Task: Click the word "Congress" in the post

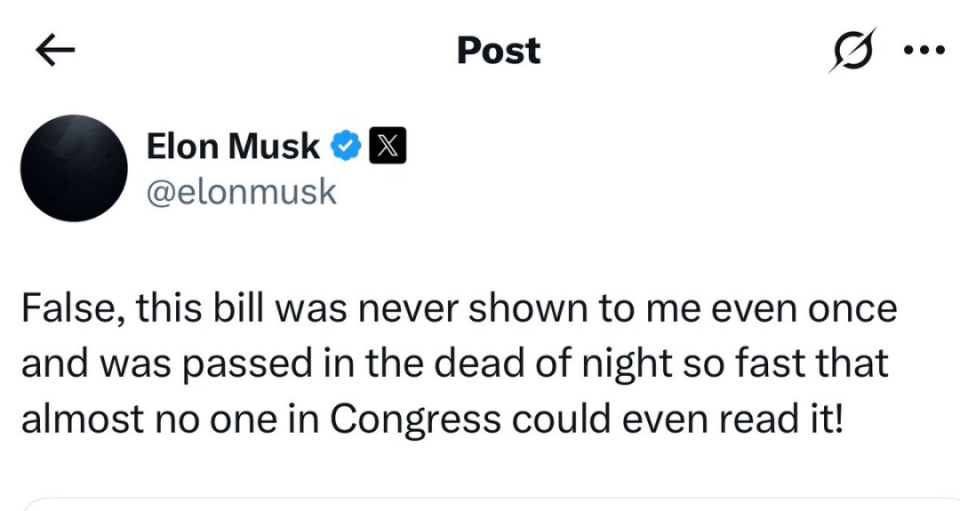Action: coord(415,420)
